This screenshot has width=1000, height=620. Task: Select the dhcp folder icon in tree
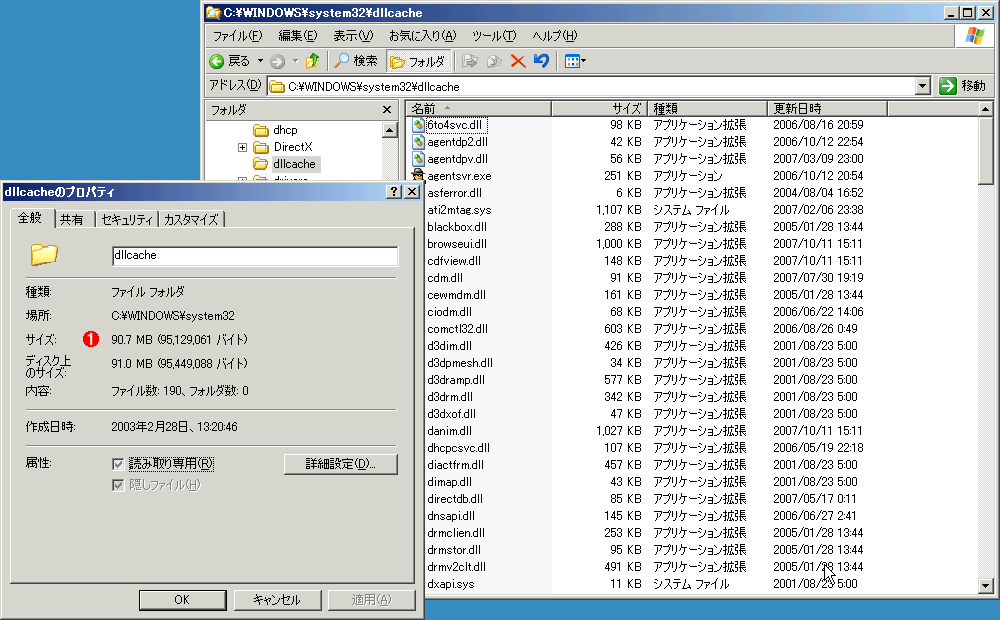pyautogui.click(x=260, y=130)
